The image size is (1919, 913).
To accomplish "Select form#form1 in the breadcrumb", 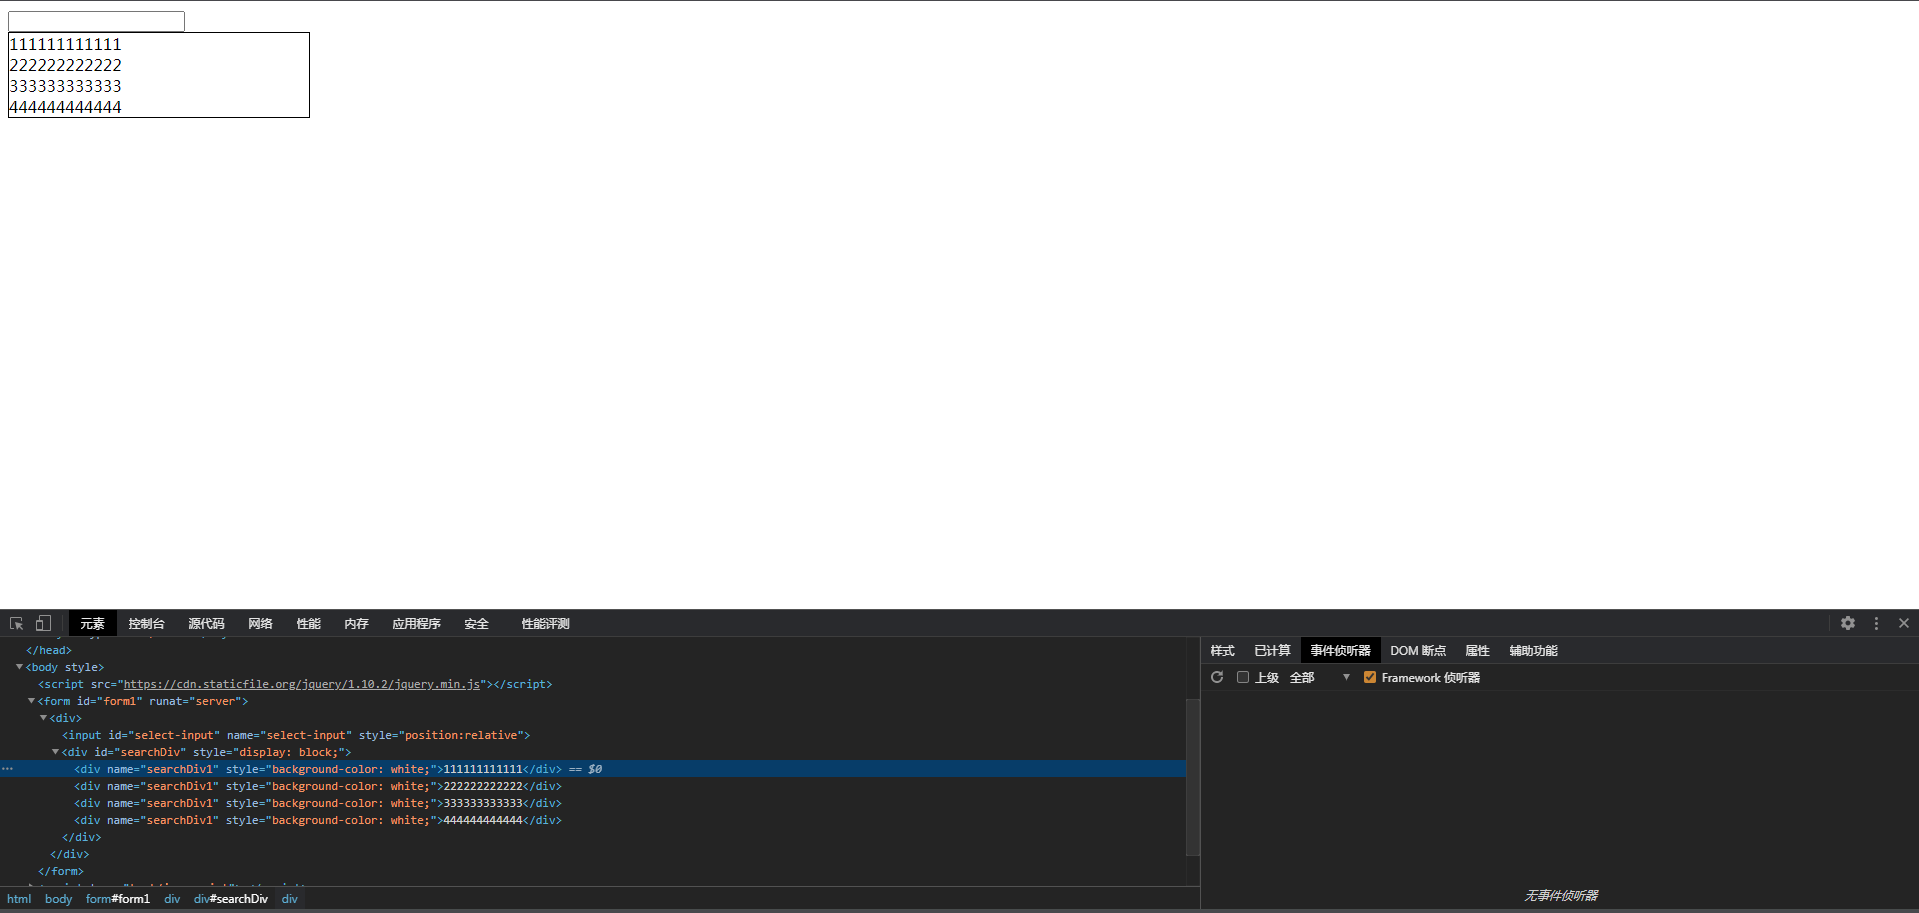I will pyautogui.click(x=117, y=899).
